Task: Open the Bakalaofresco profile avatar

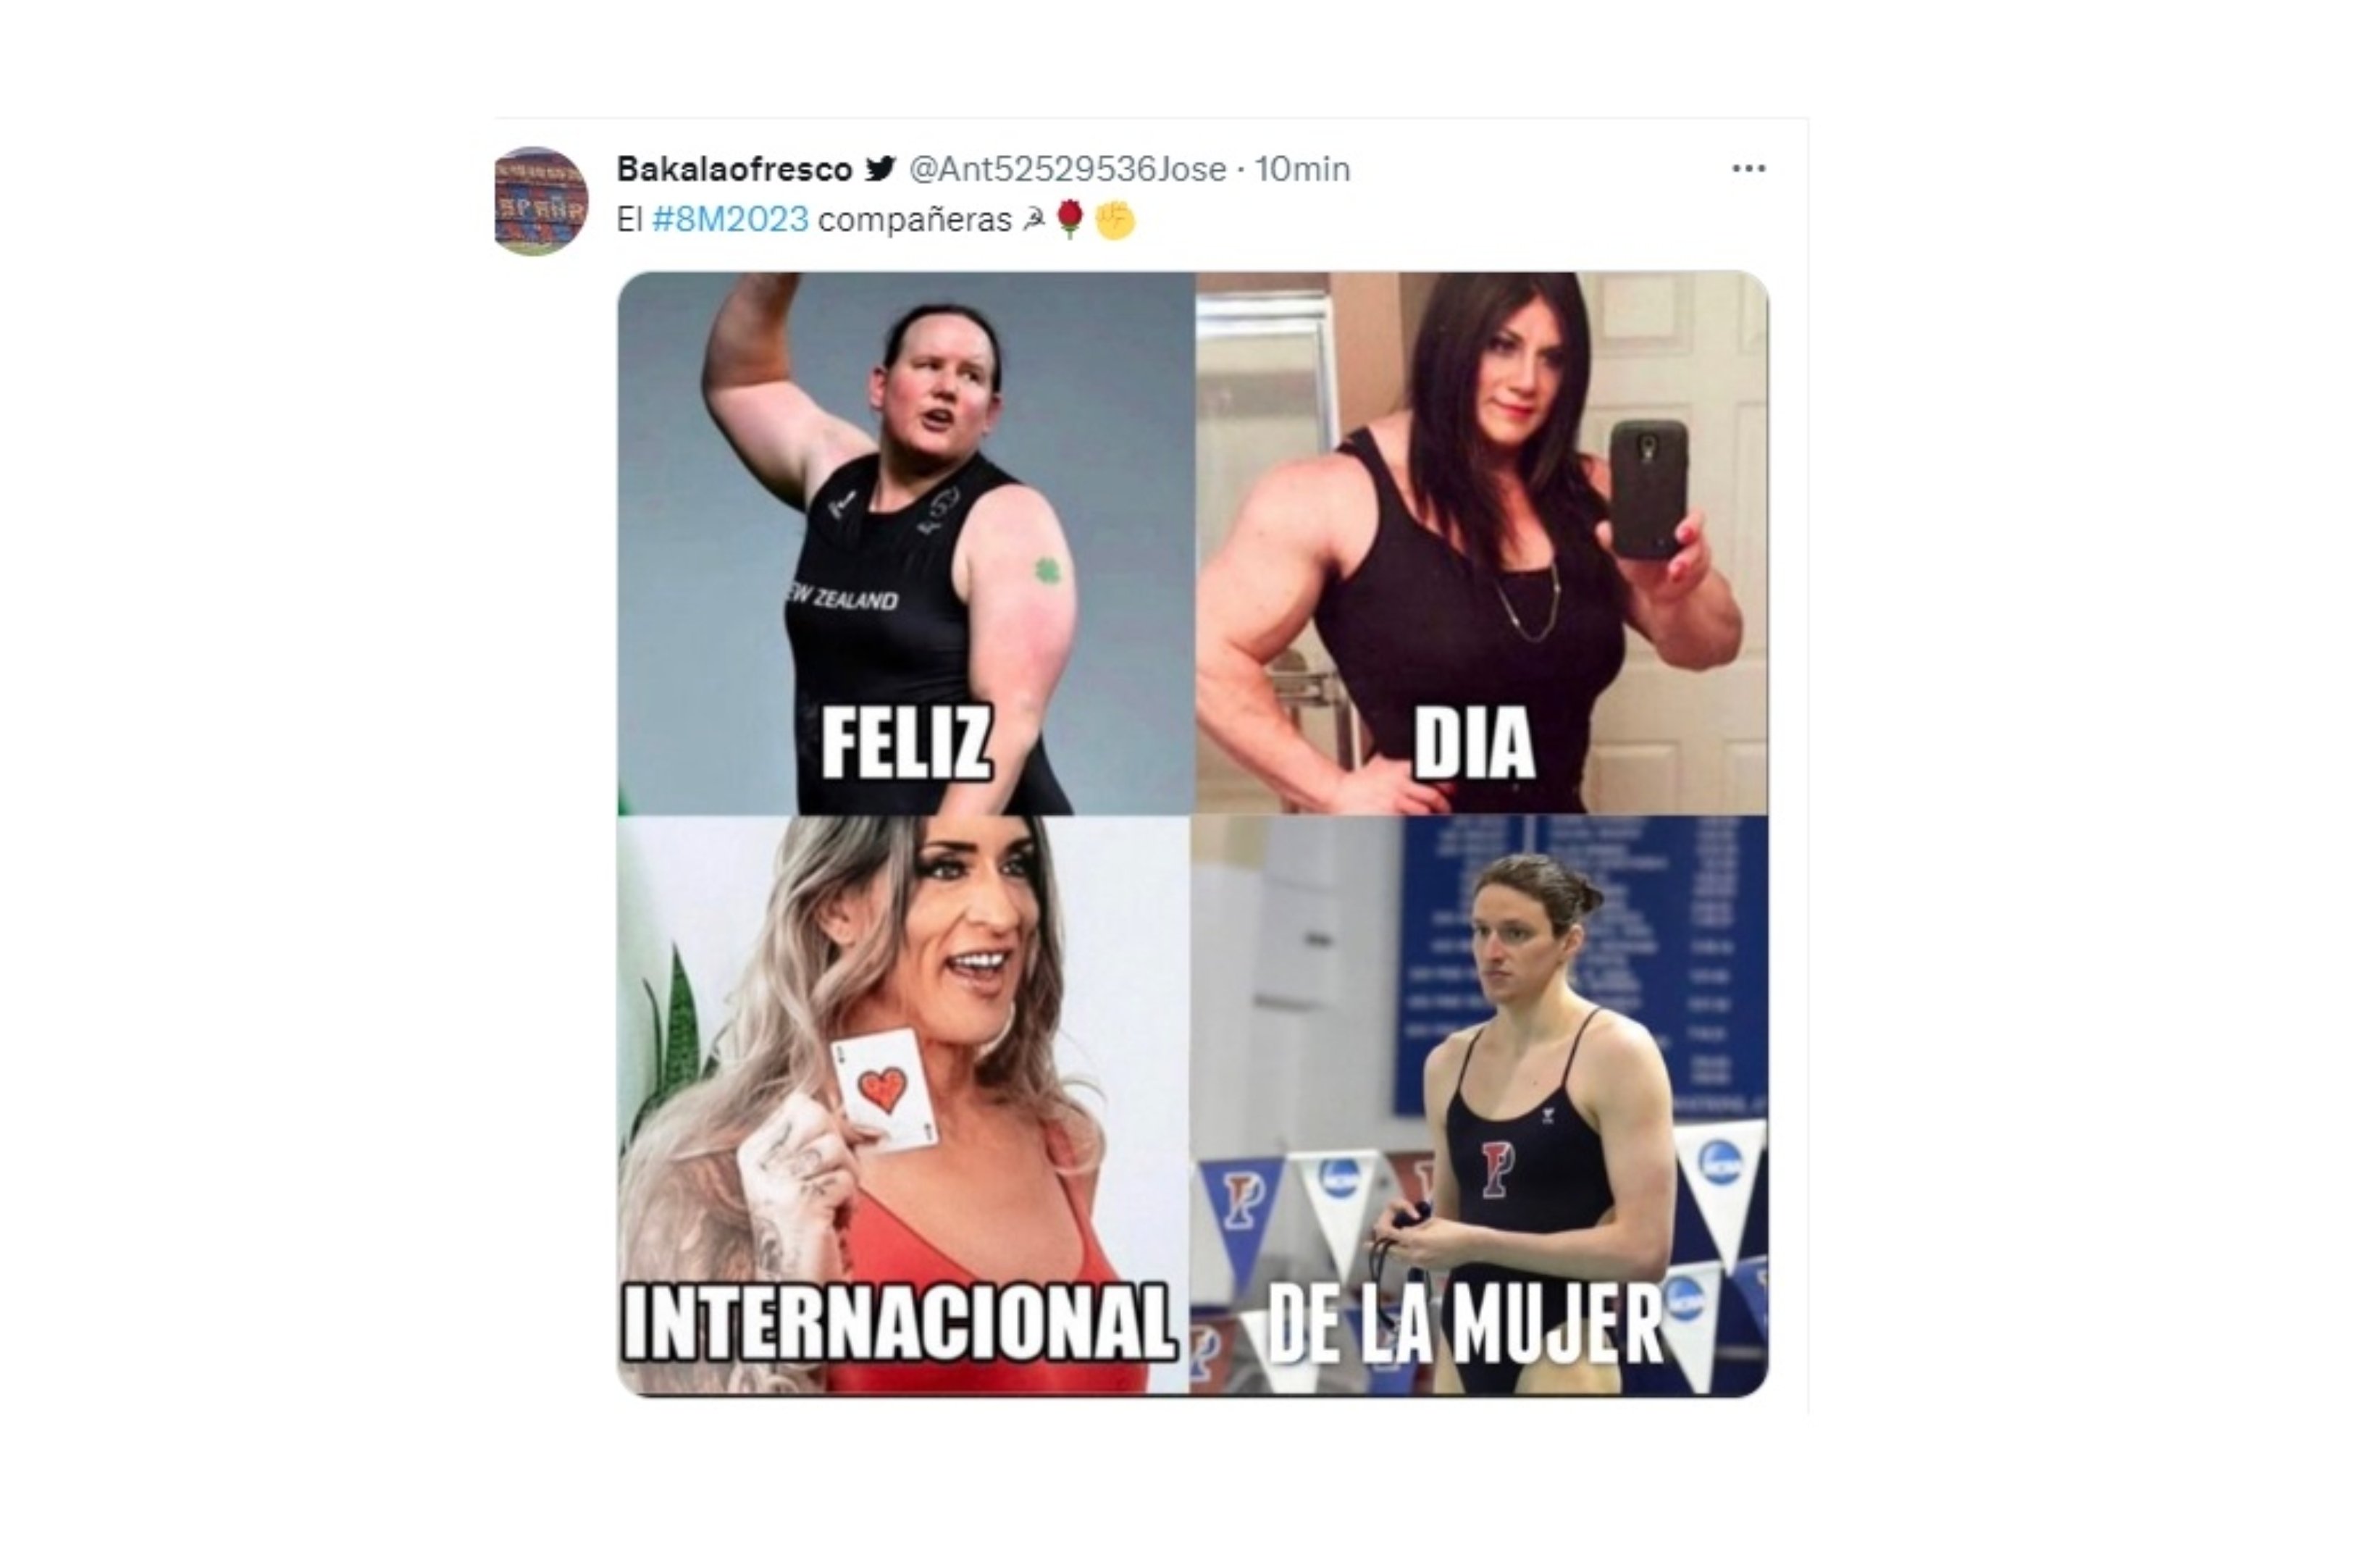Action: (541, 201)
